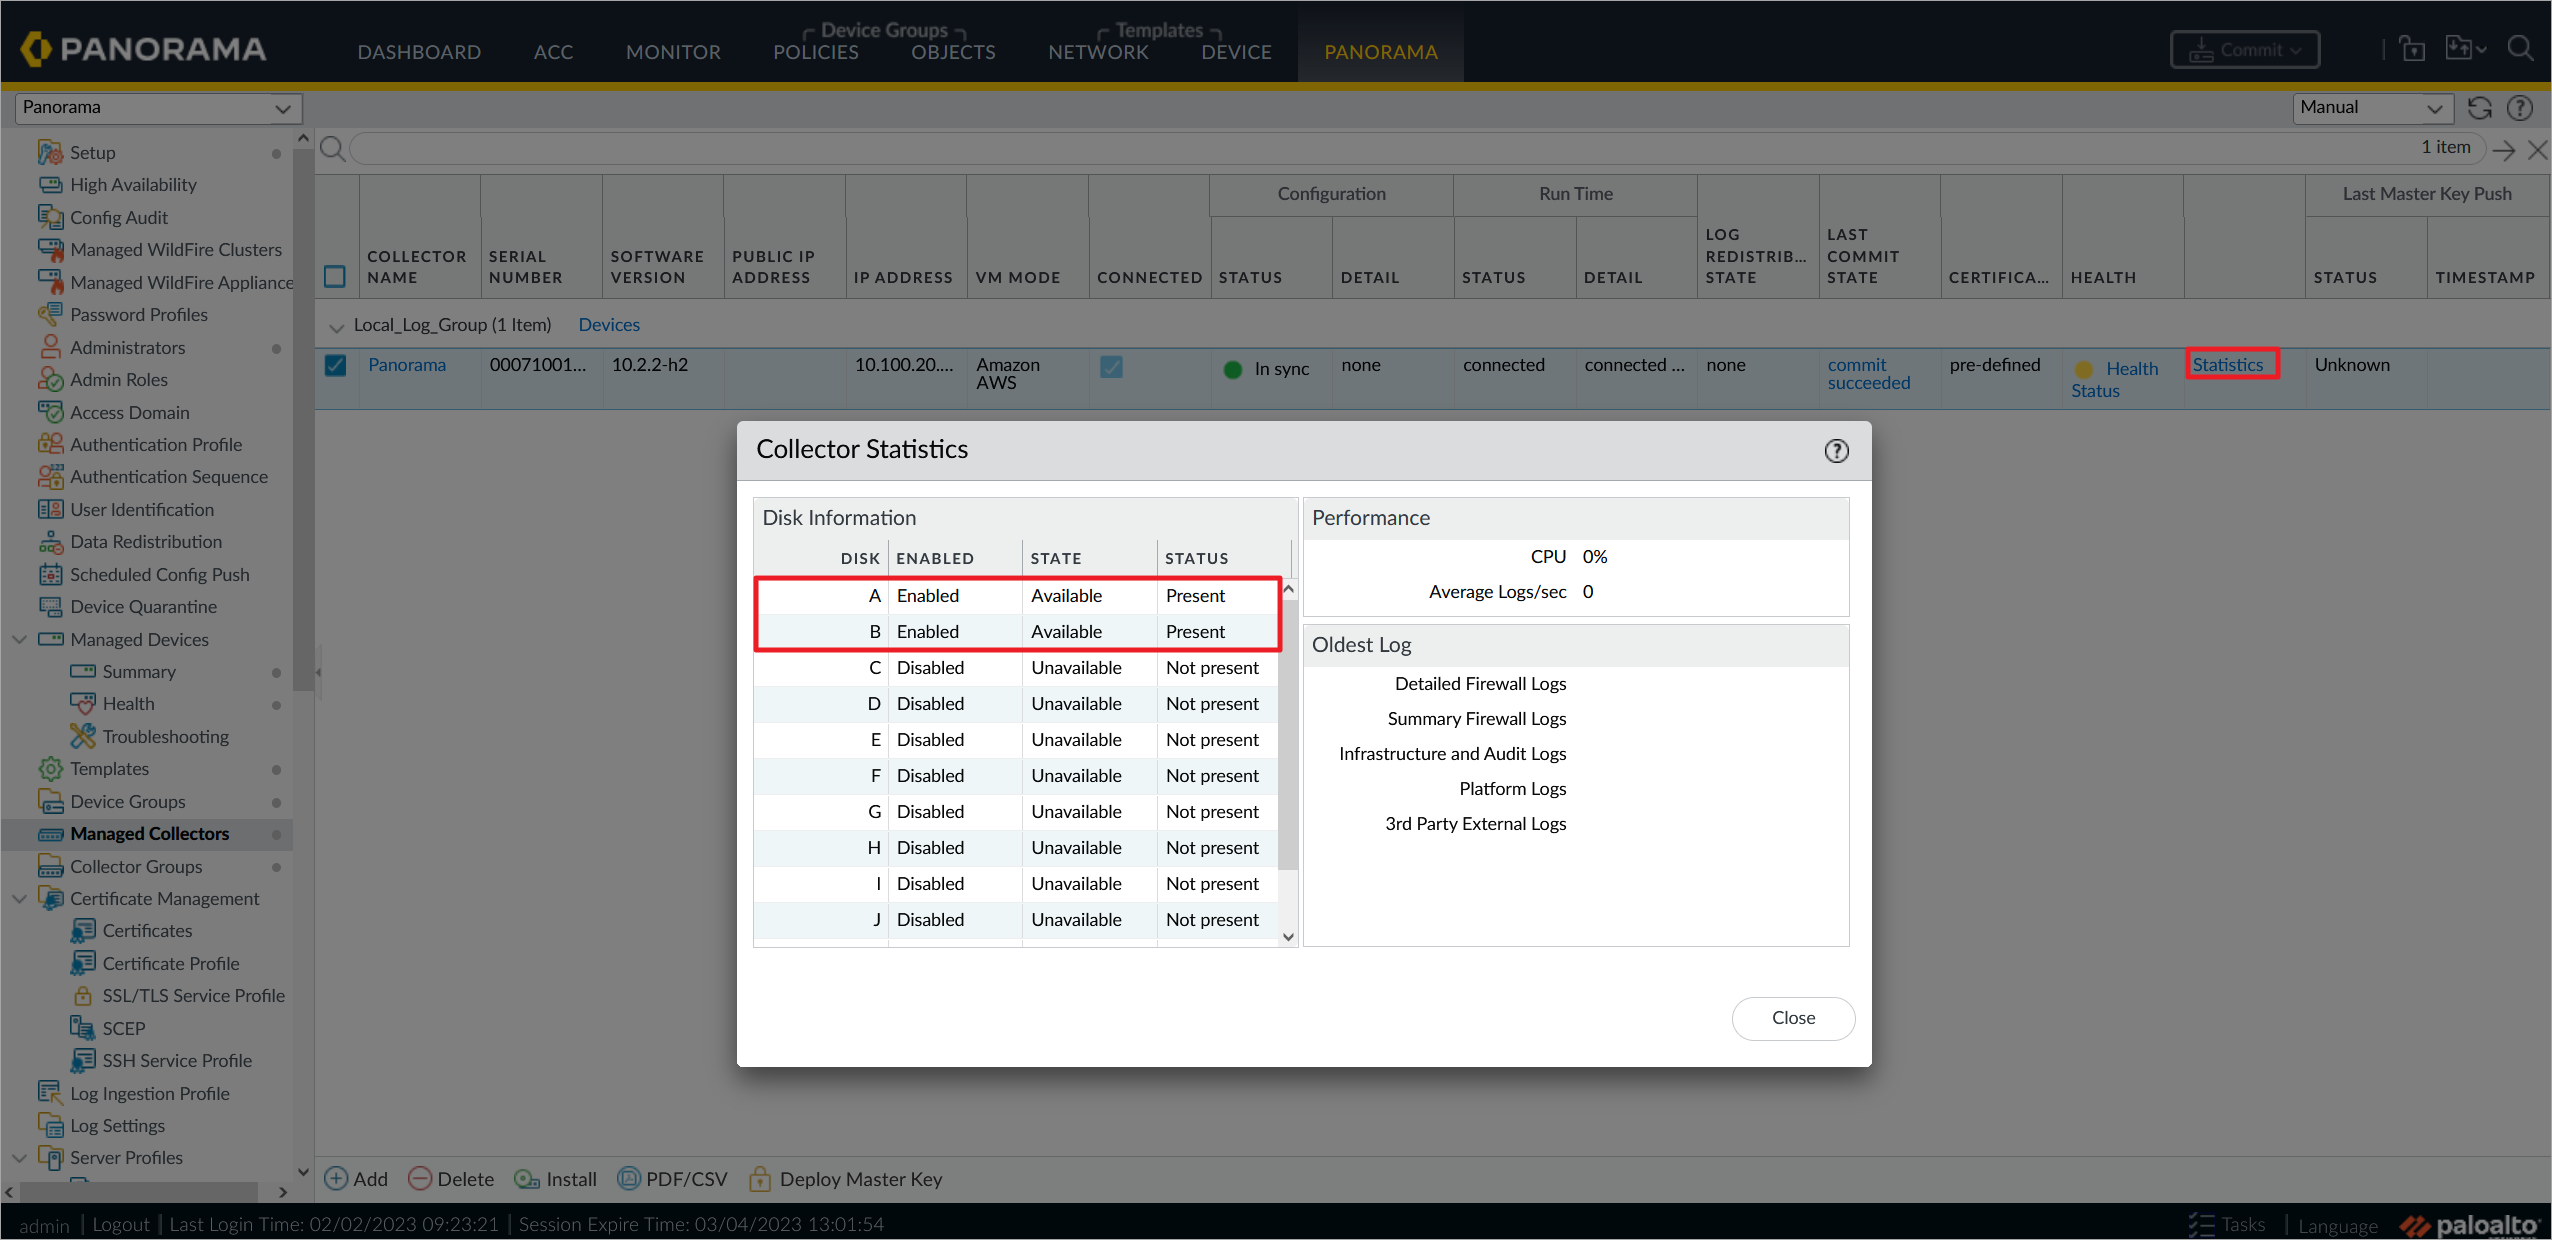Click the Language option in footer
2552x1240 pixels.
(x=2338, y=1225)
